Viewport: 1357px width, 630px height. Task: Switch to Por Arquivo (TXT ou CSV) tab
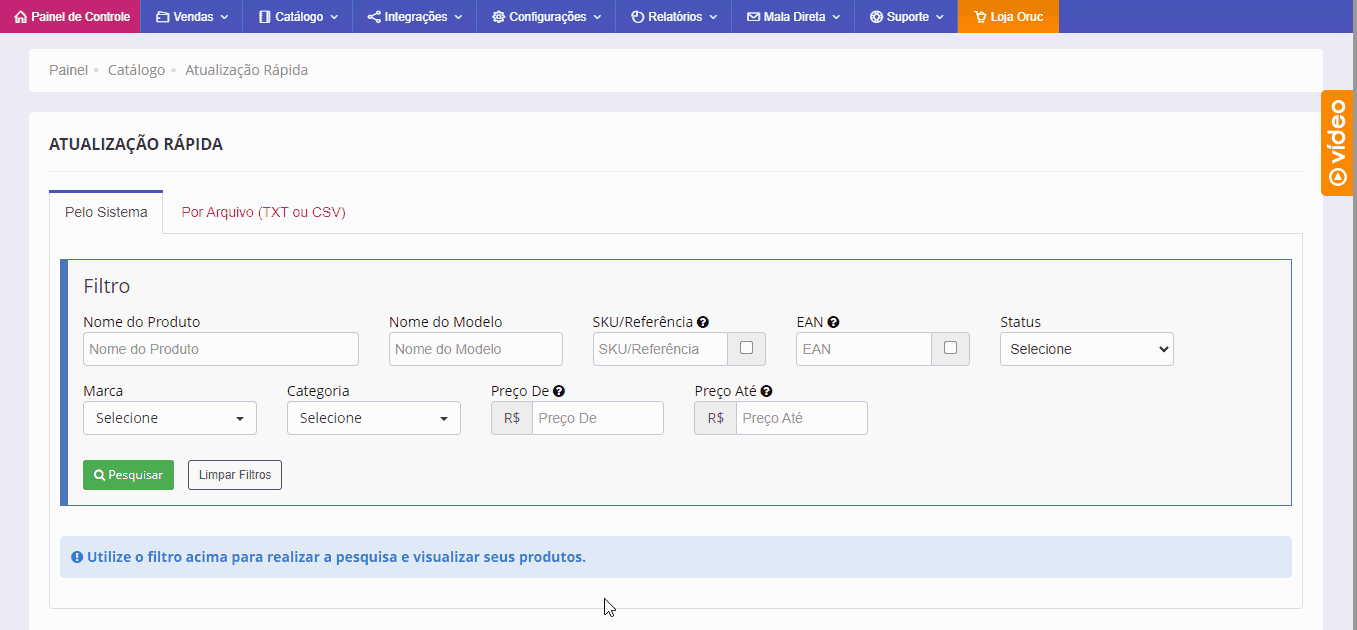[x=263, y=212]
